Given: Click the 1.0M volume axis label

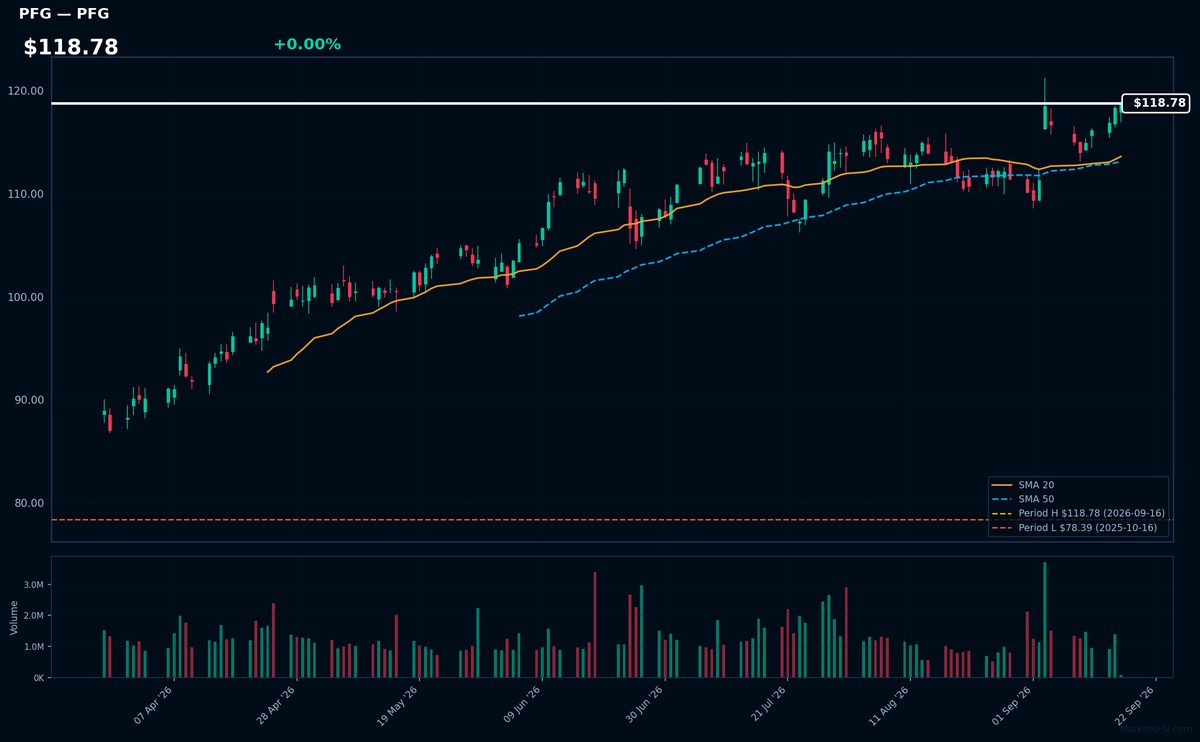Looking at the screenshot, I should [35, 647].
